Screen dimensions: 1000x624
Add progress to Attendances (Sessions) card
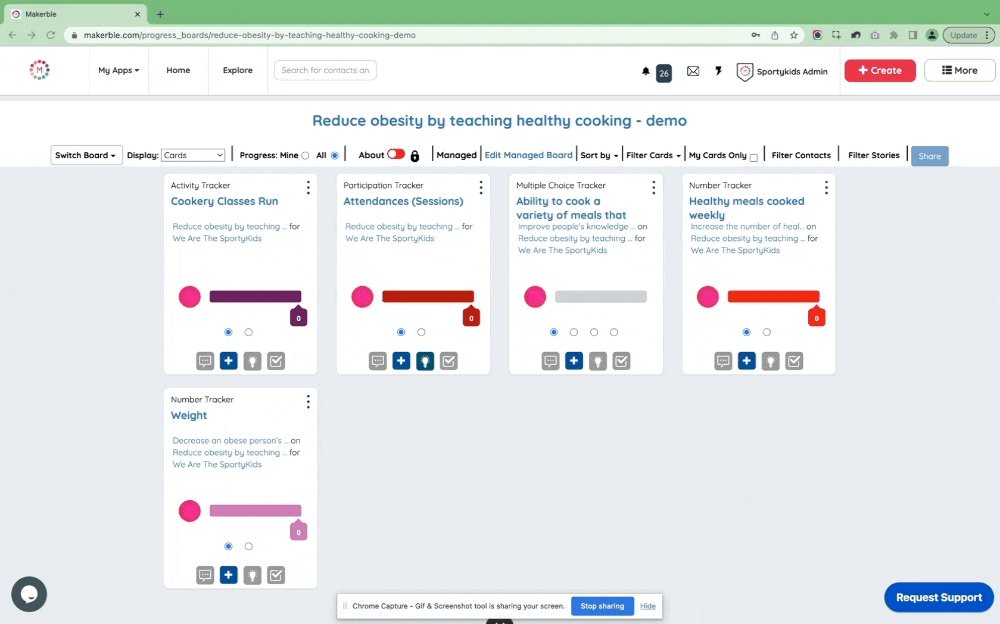(401, 360)
